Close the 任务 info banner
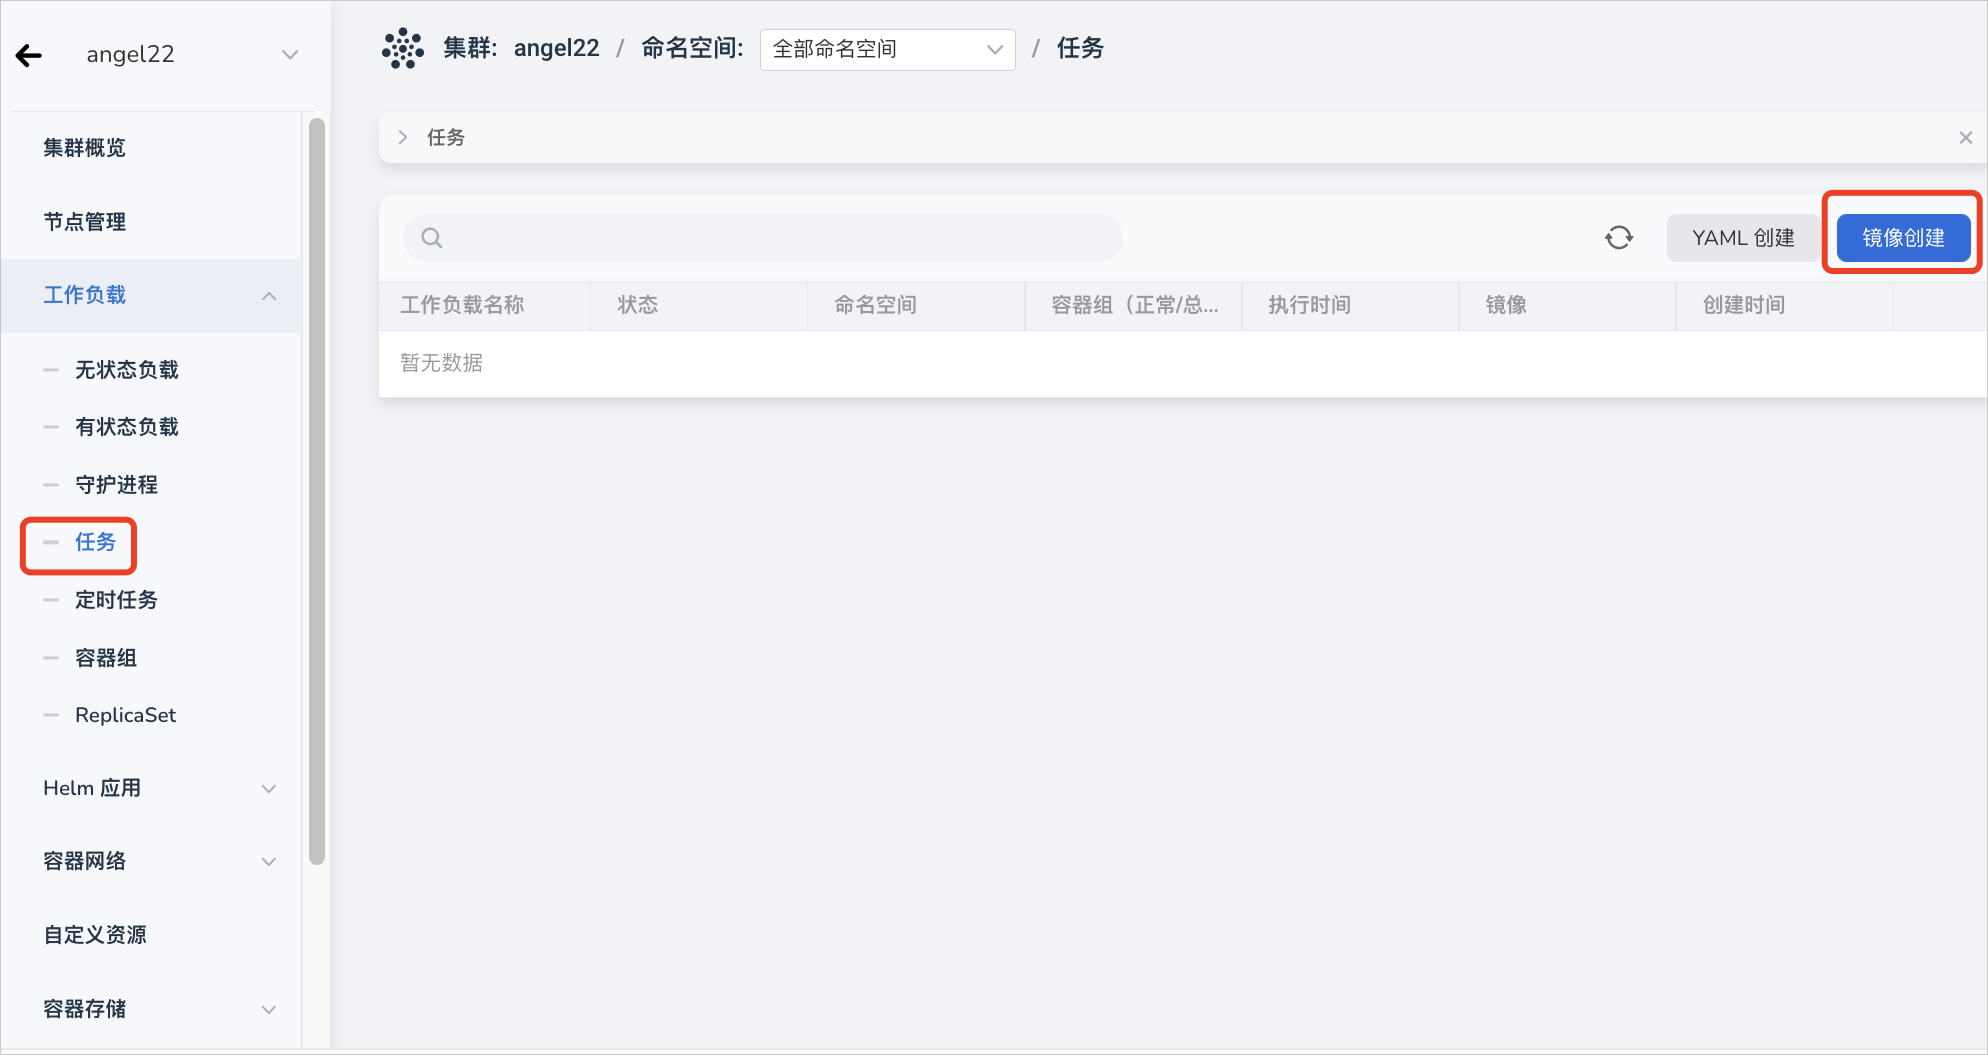 click(x=1965, y=137)
